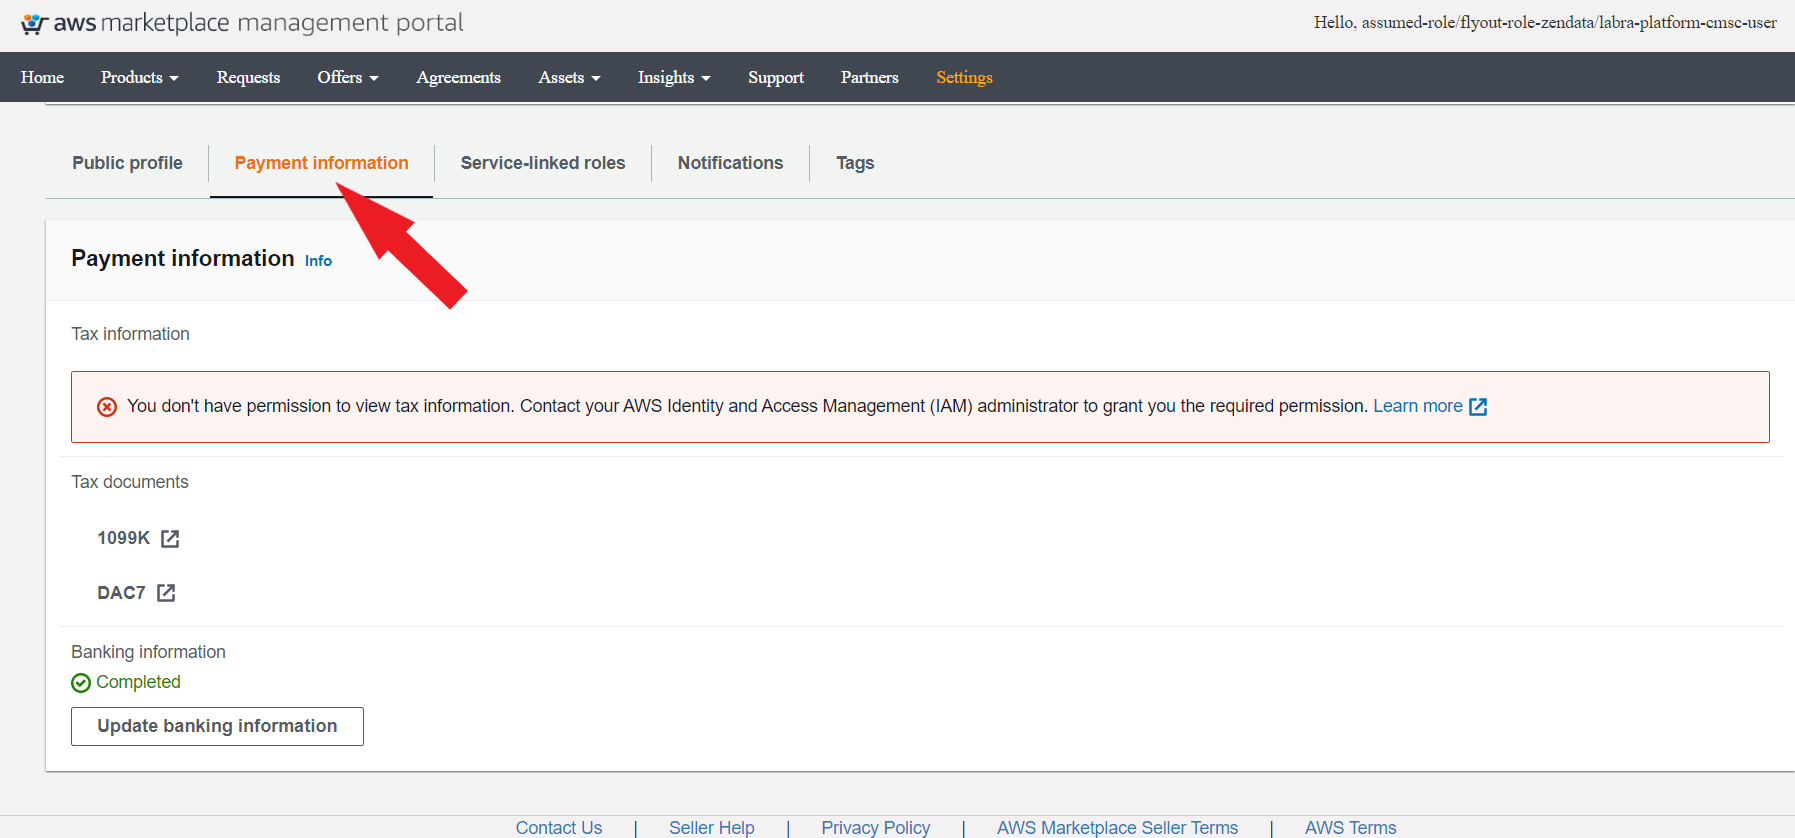Open the Notifications tab

tap(730, 163)
